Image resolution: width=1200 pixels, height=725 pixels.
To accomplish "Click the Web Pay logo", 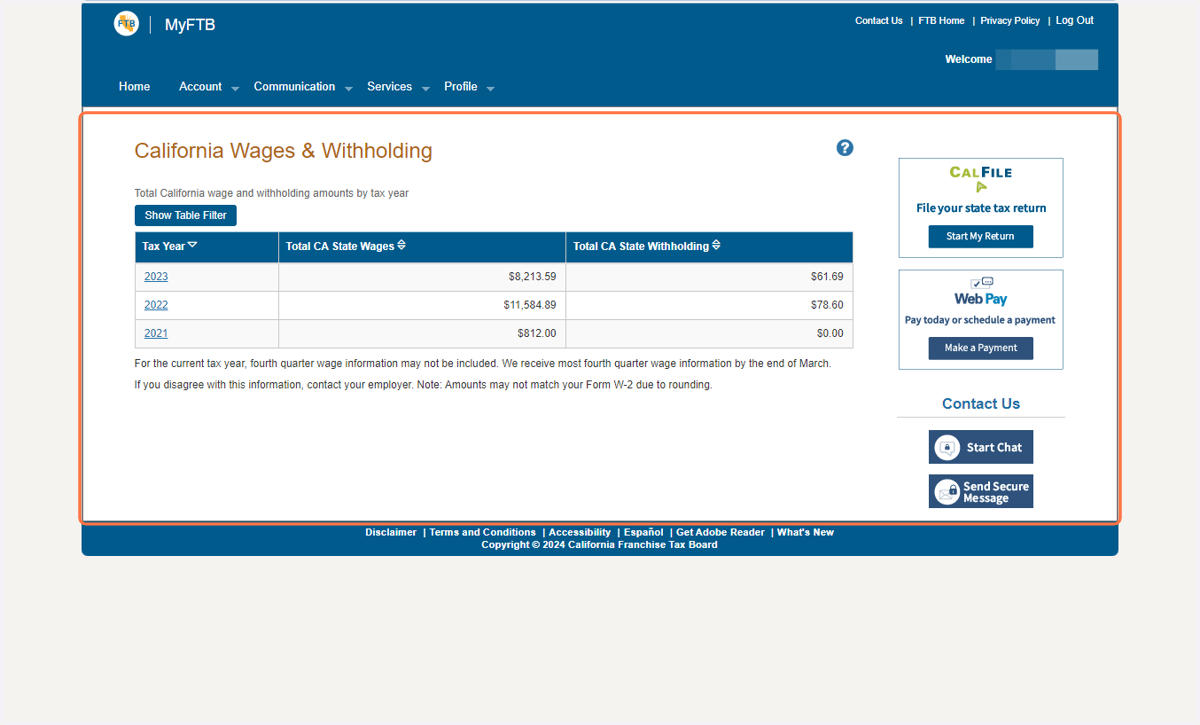I will pyautogui.click(x=981, y=291).
